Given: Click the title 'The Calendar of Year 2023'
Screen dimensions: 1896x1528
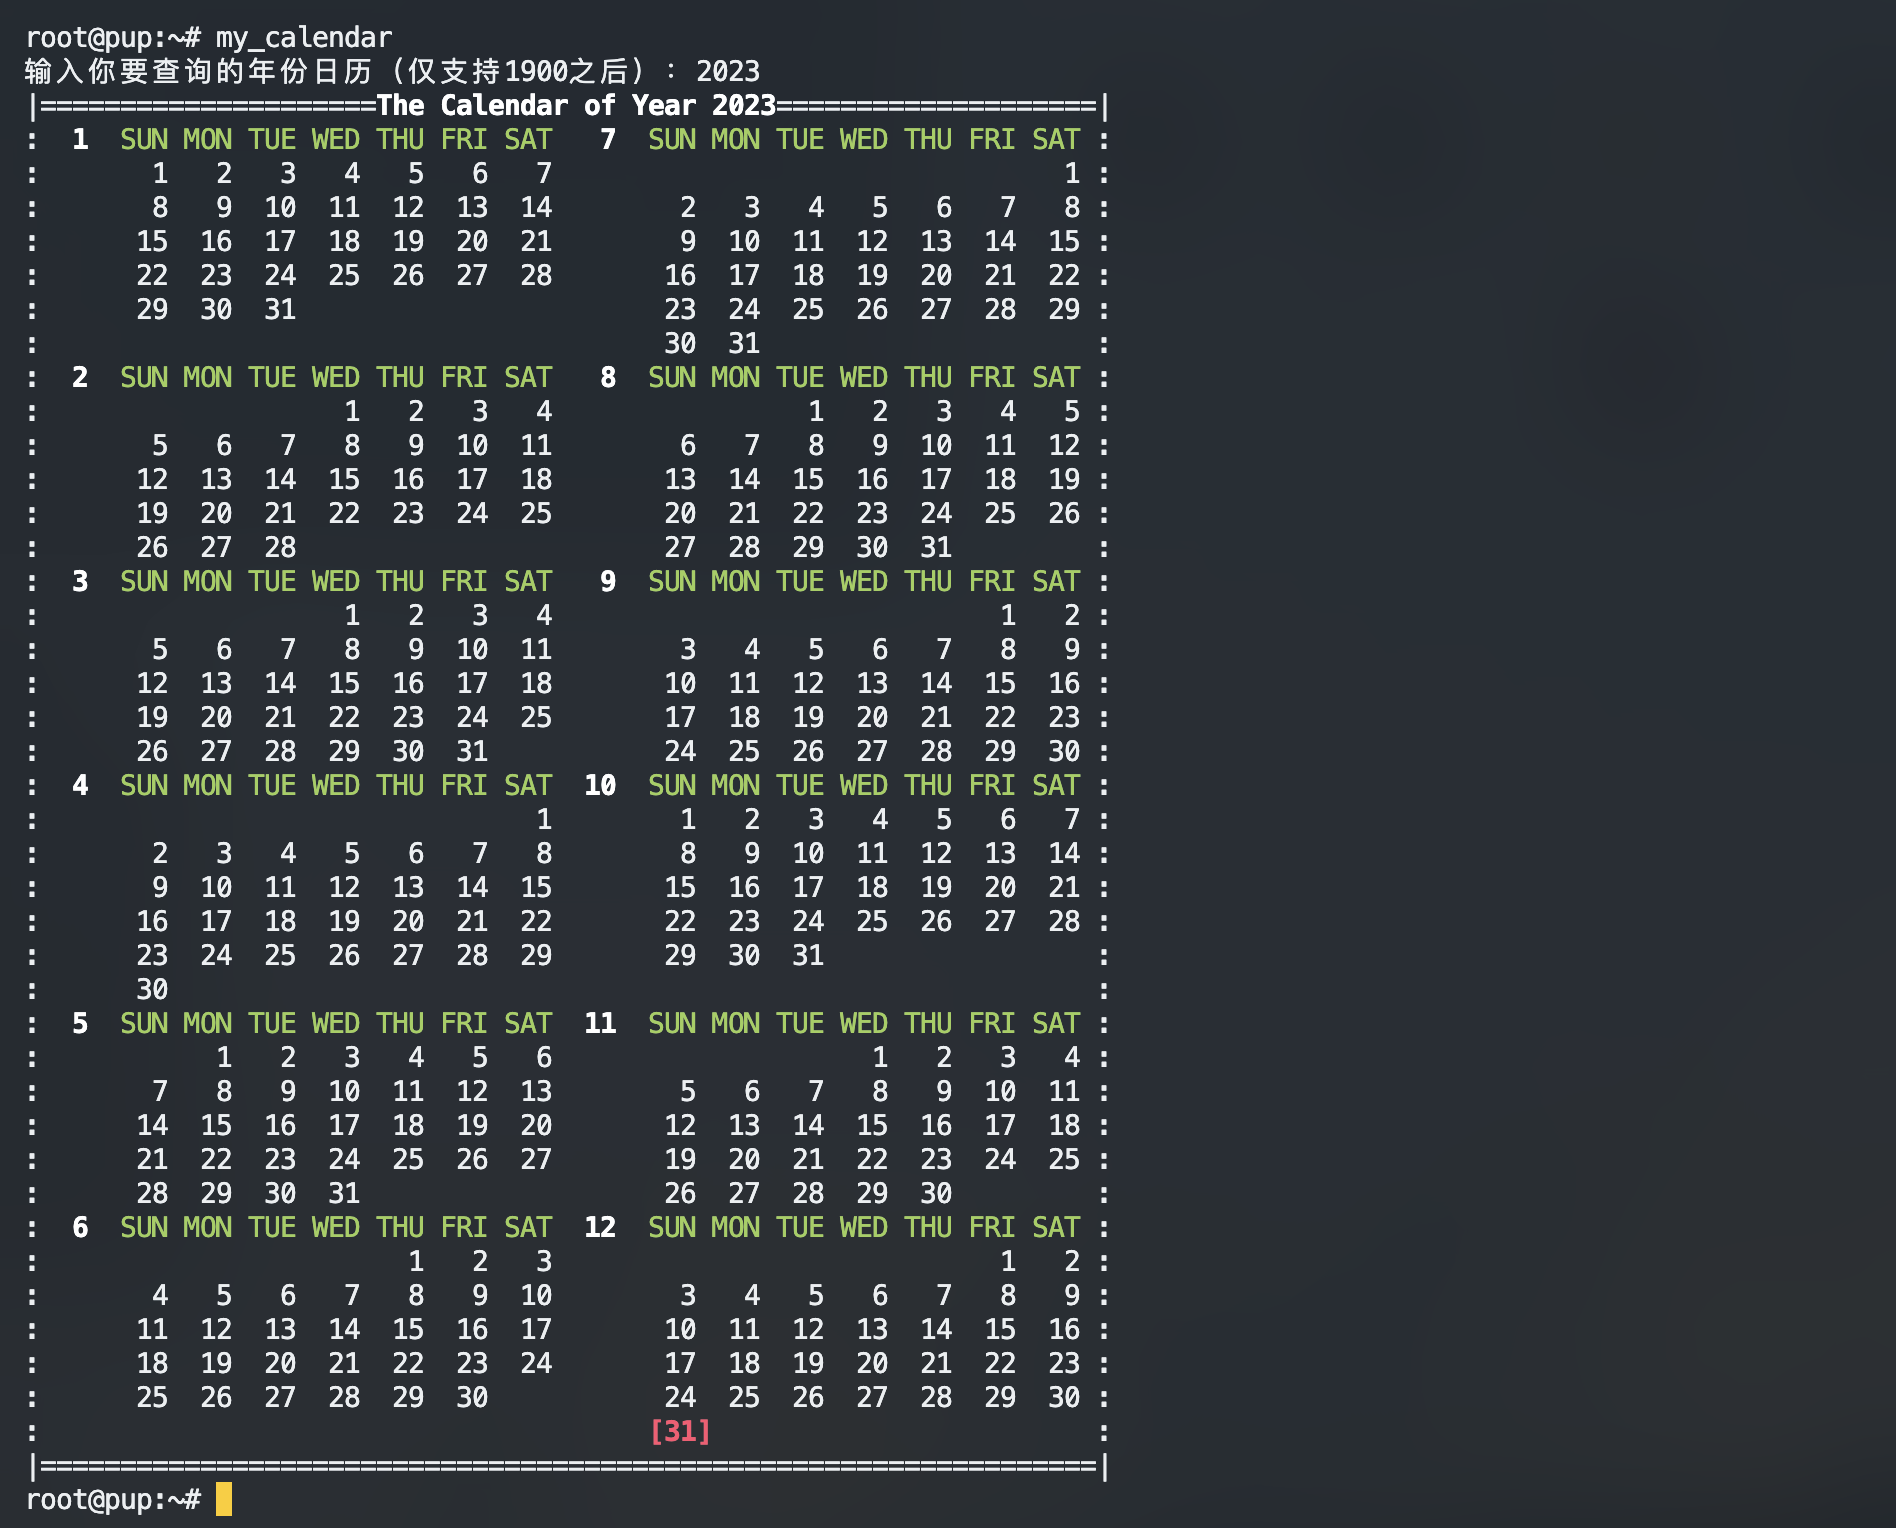Looking at the screenshot, I should point(576,105).
